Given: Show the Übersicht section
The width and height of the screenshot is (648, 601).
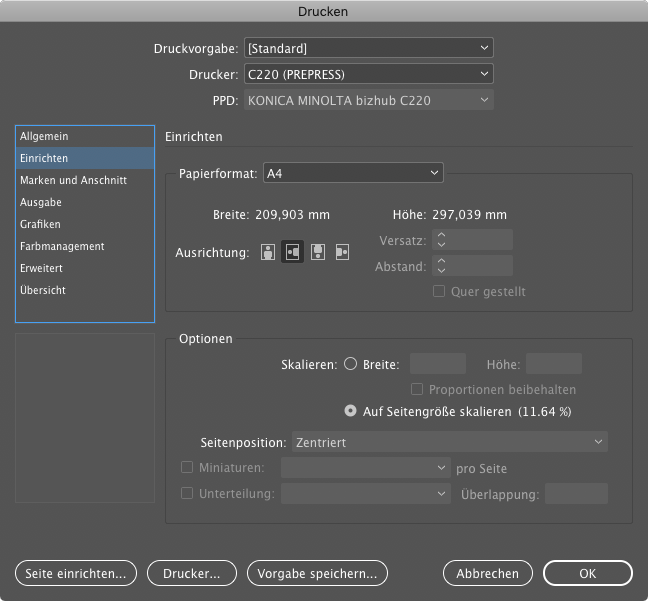Looking at the screenshot, I should (x=85, y=290).
